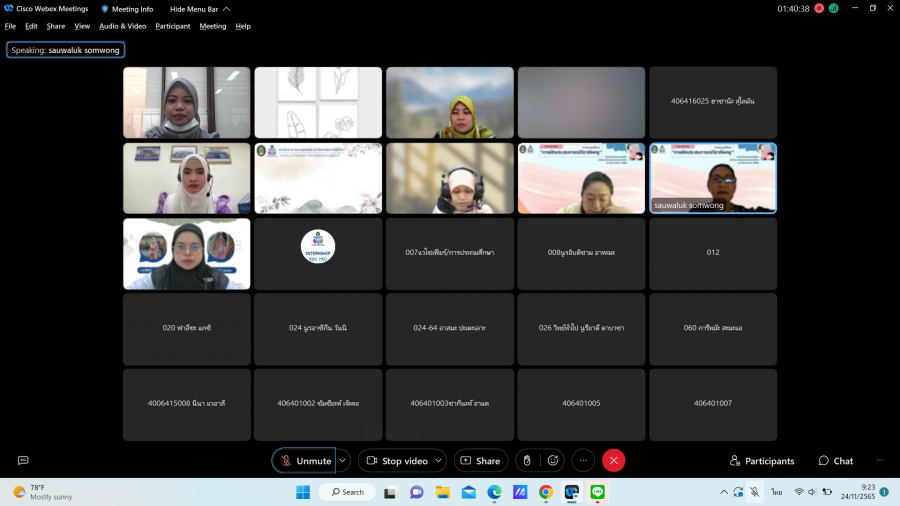Open Google Chrome from the taskbar
900x506 pixels.
pos(546,492)
